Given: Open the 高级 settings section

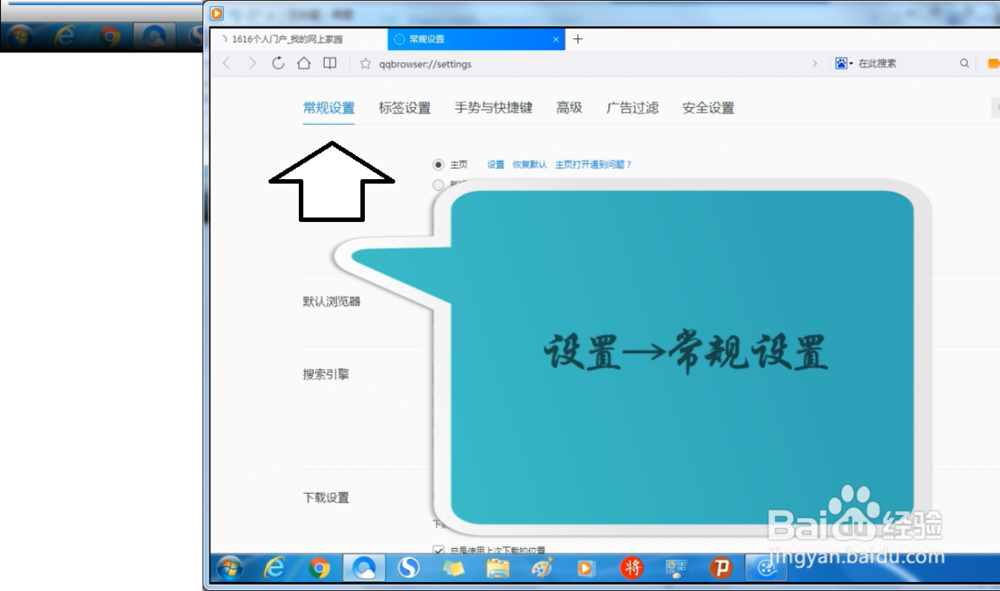Looking at the screenshot, I should [569, 108].
